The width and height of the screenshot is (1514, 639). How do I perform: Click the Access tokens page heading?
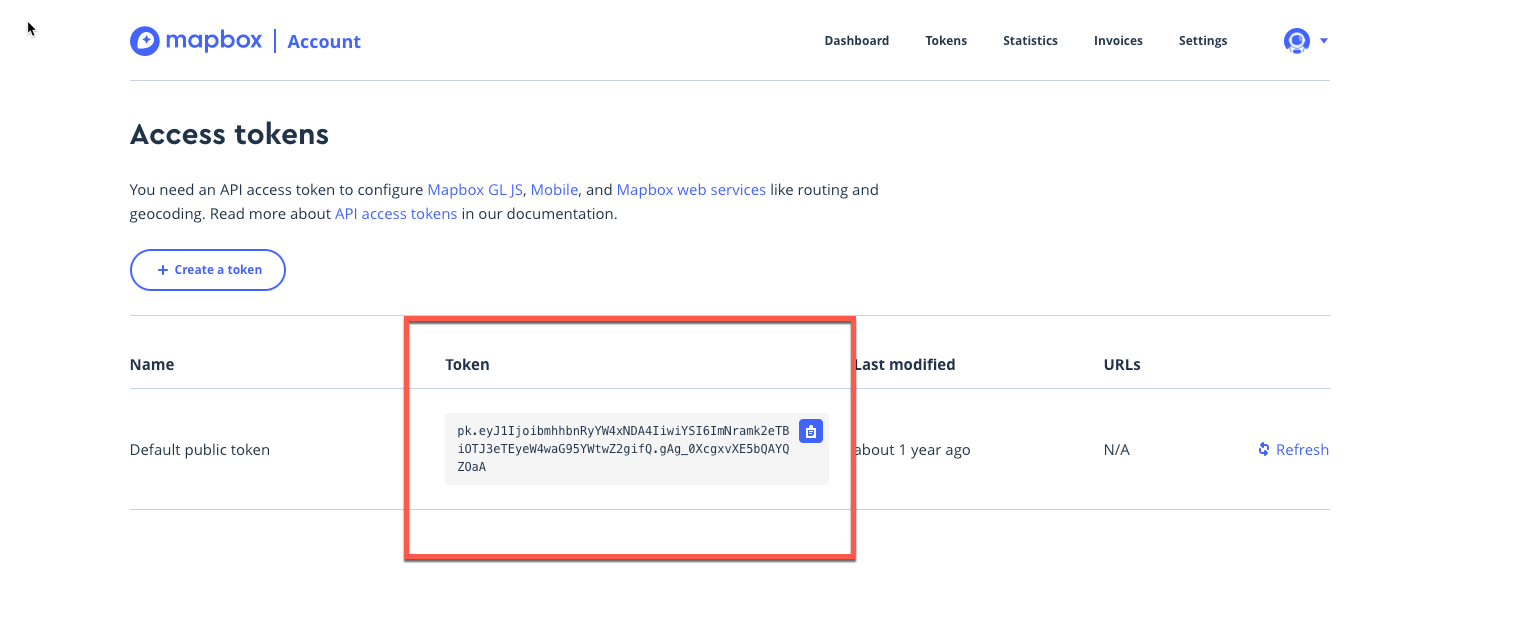click(x=229, y=134)
